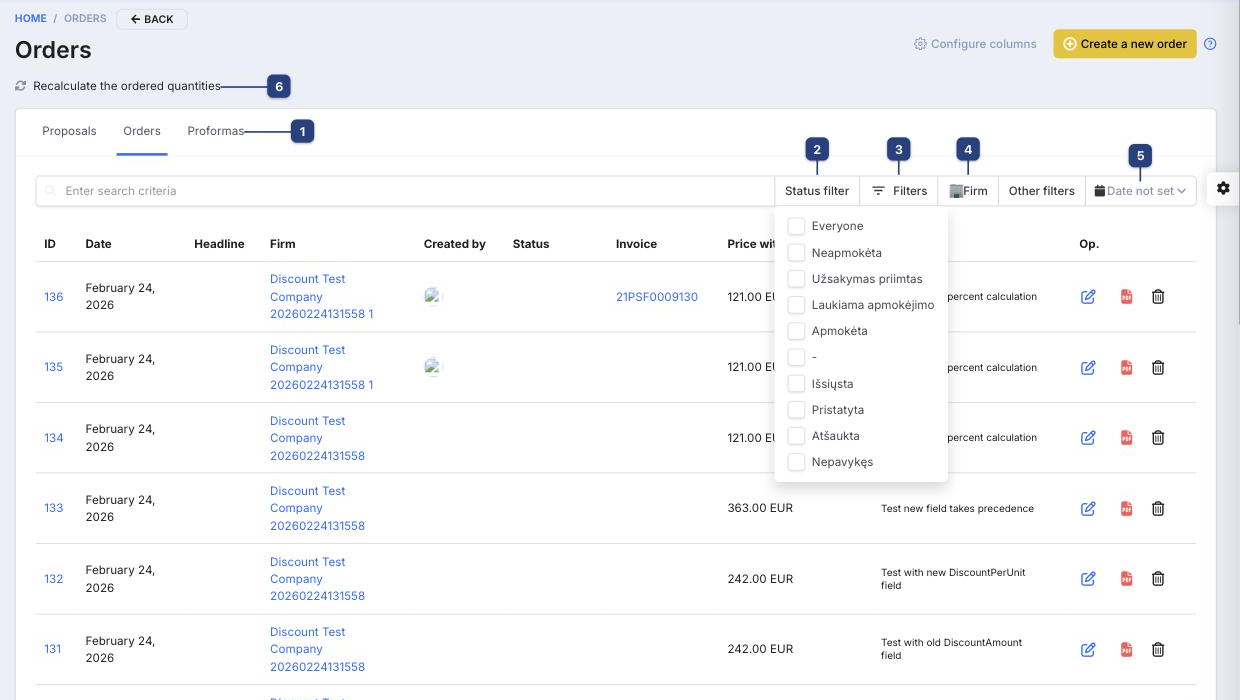Check the Everyone status checkbox
This screenshot has height=700, width=1240.
(x=796, y=226)
